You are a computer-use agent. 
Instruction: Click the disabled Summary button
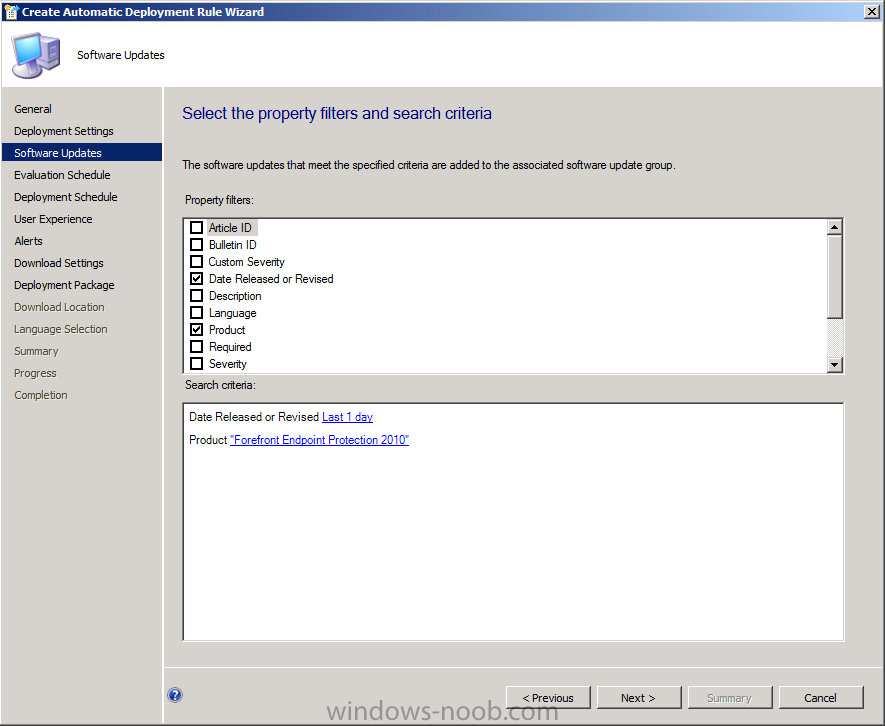pos(730,698)
